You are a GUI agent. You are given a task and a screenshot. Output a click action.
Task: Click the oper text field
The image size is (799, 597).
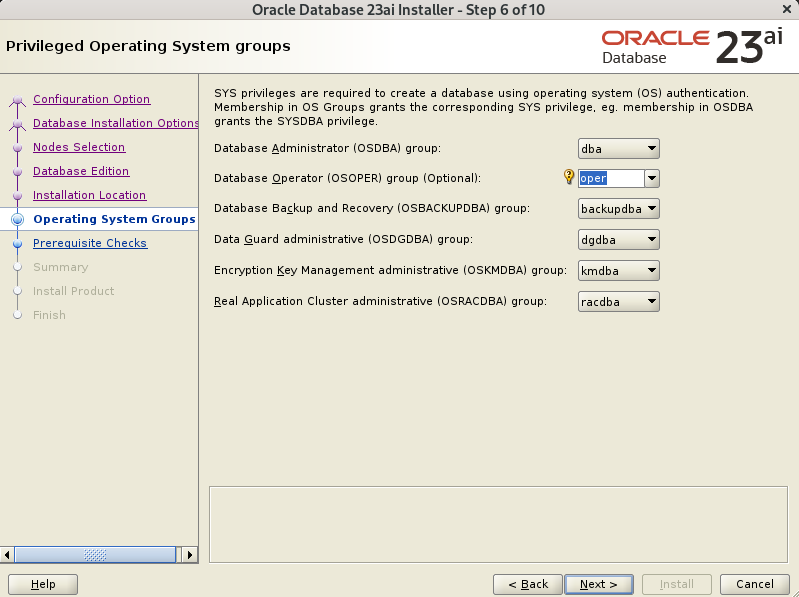(x=611, y=178)
